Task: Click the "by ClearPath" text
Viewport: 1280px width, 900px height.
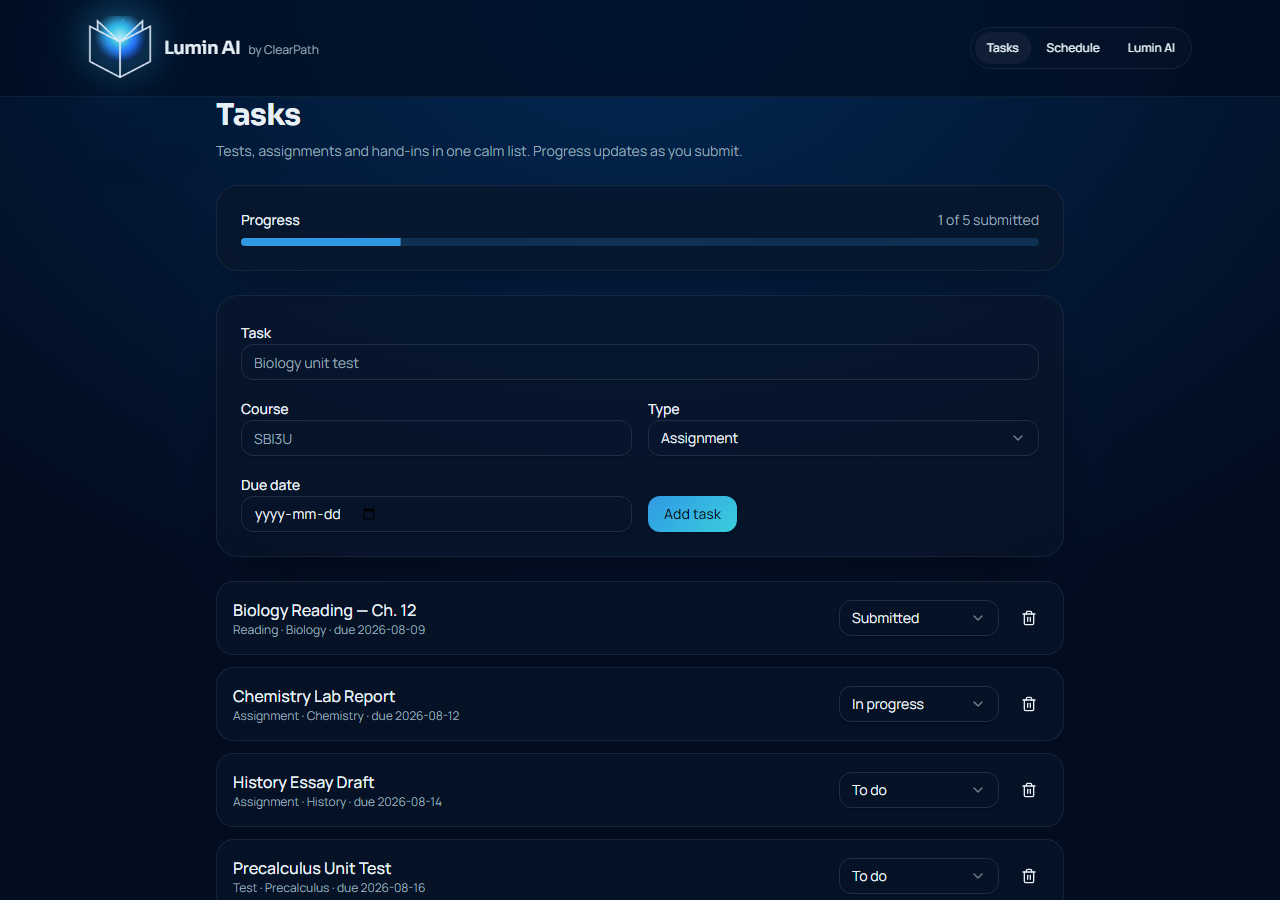Action: point(283,50)
